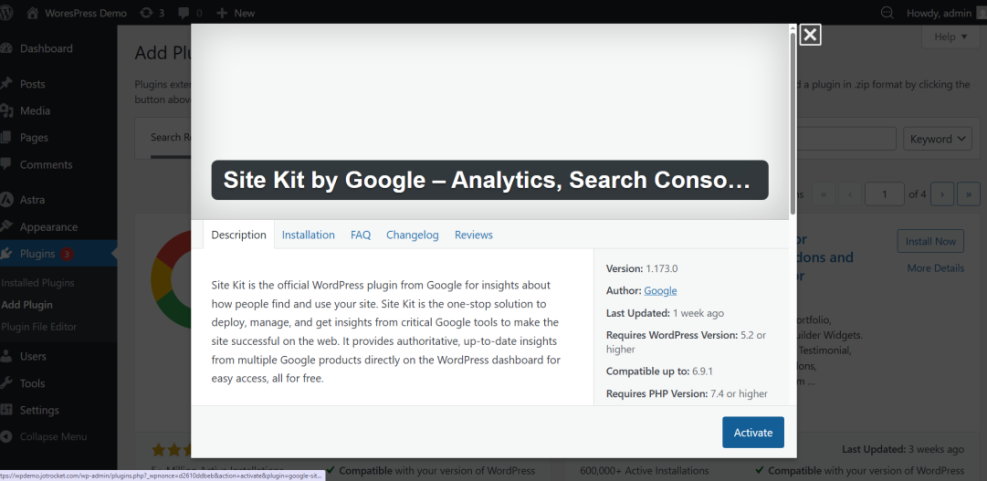Click the modal vertical scrollbar
Screen dimensions: 987x481
click(x=792, y=123)
